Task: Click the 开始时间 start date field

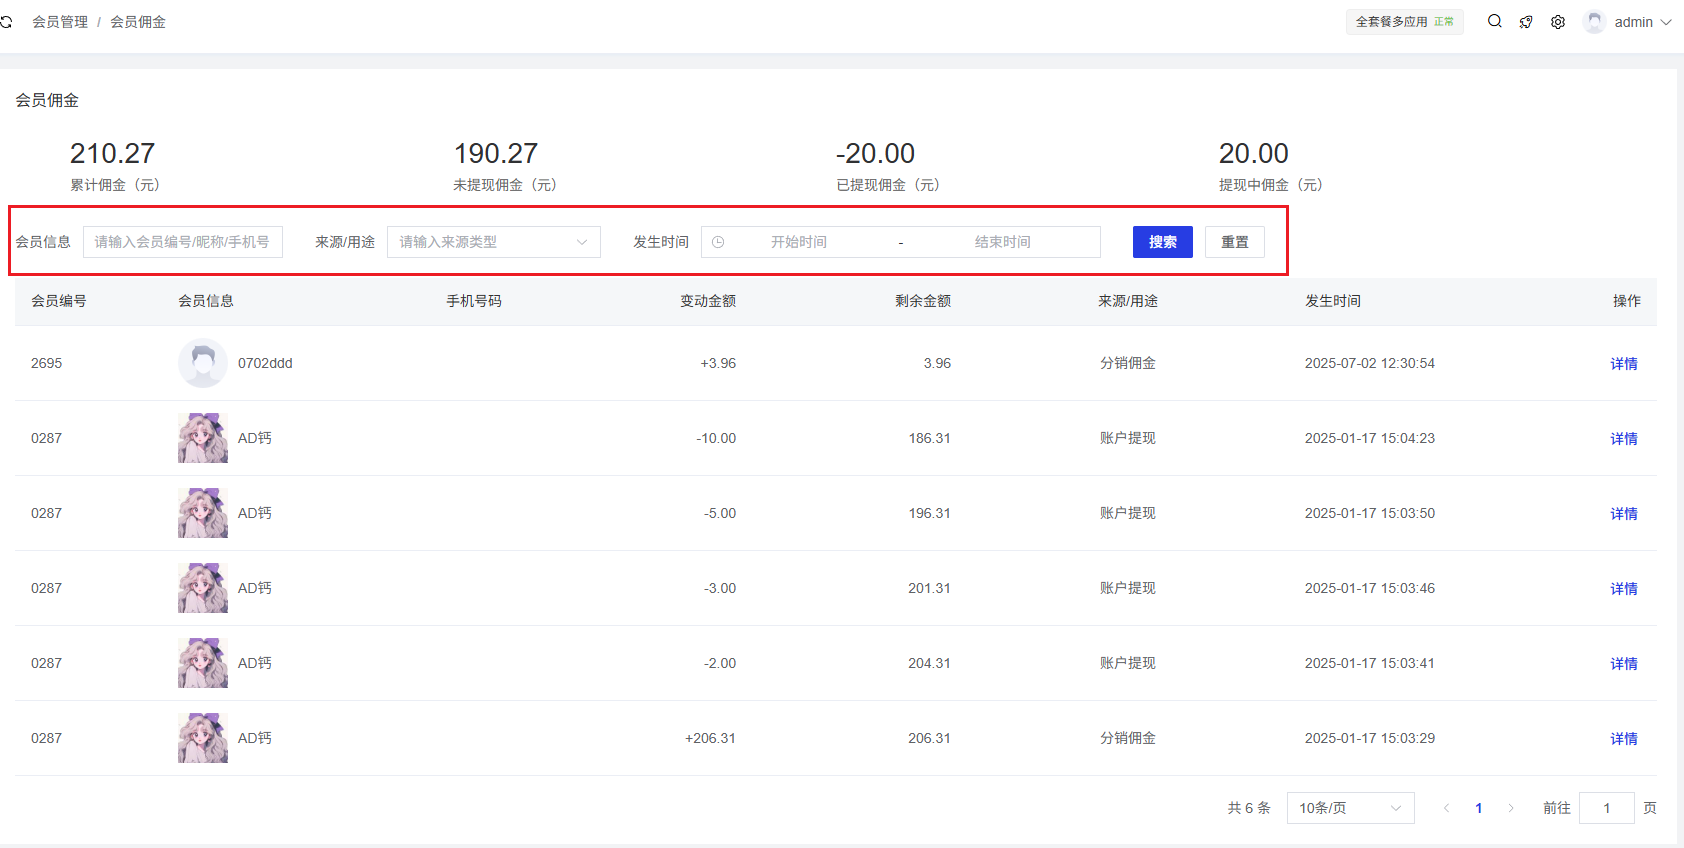Action: click(798, 242)
